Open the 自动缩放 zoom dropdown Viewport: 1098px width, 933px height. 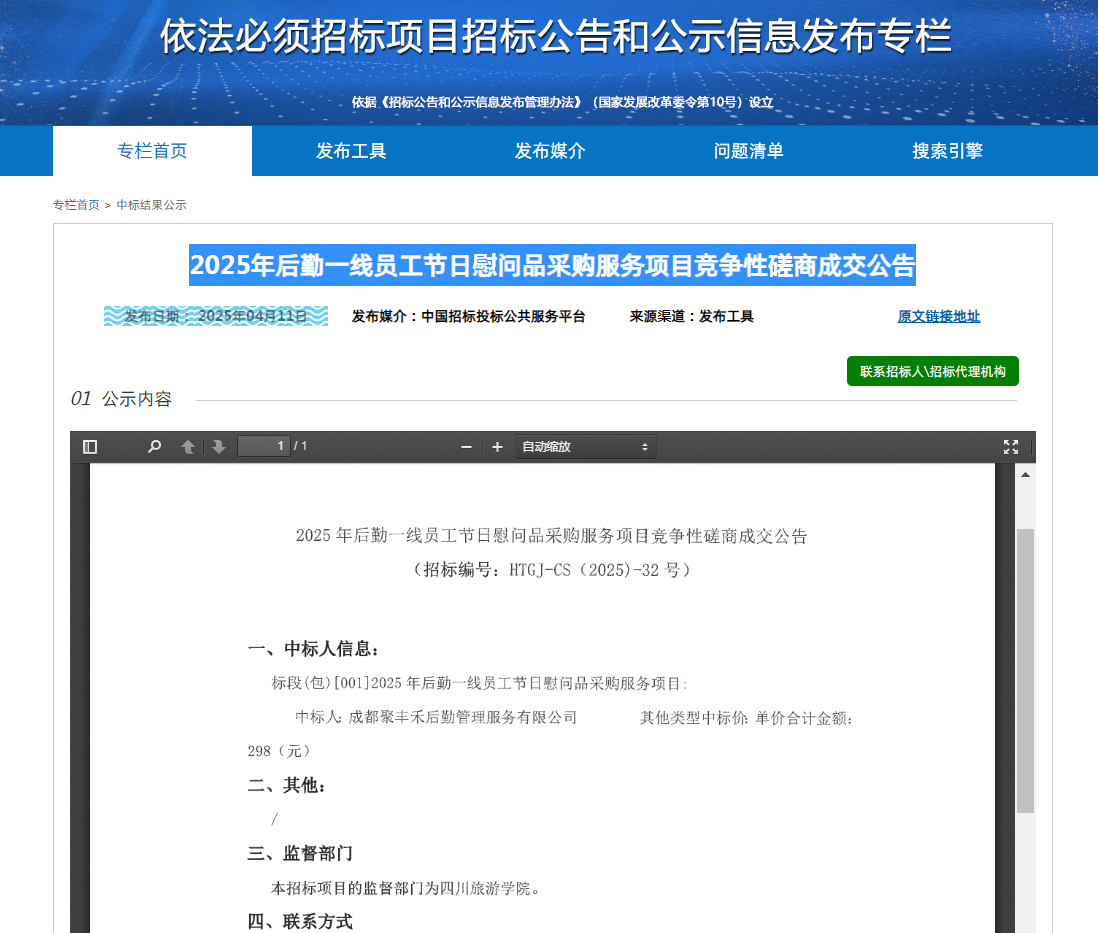[x=586, y=447]
